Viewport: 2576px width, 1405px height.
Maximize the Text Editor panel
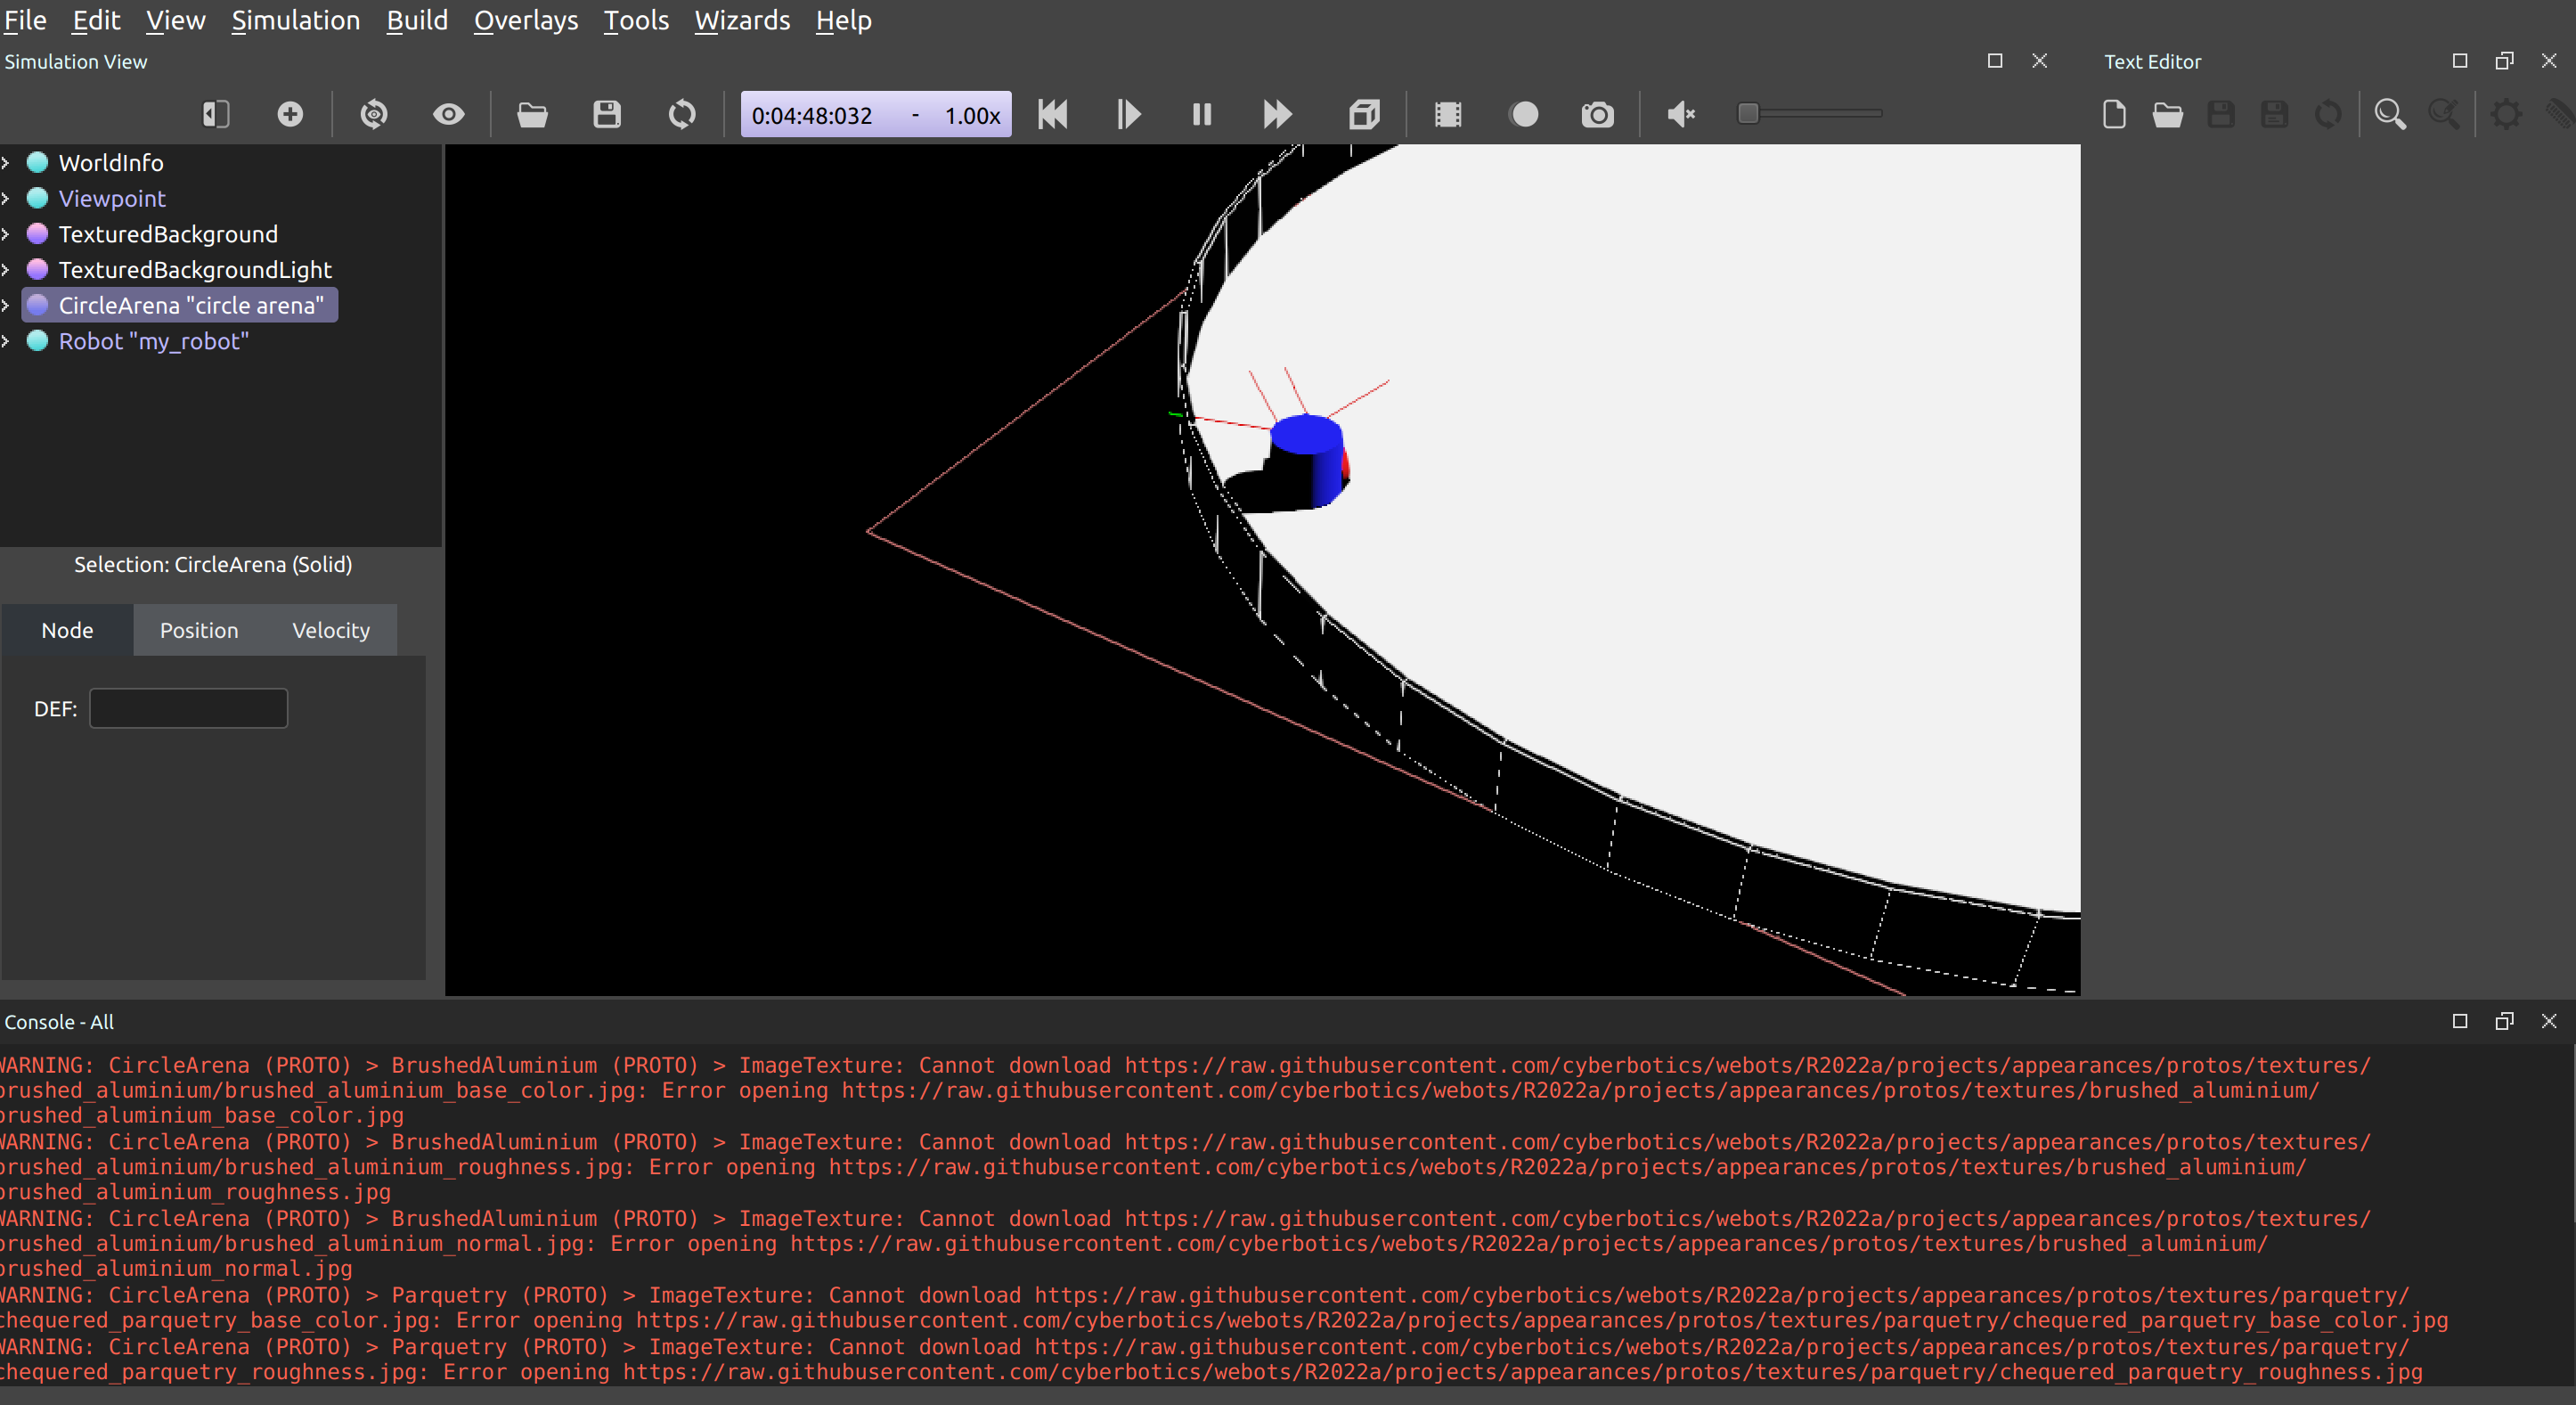[x=2460, y=61]
